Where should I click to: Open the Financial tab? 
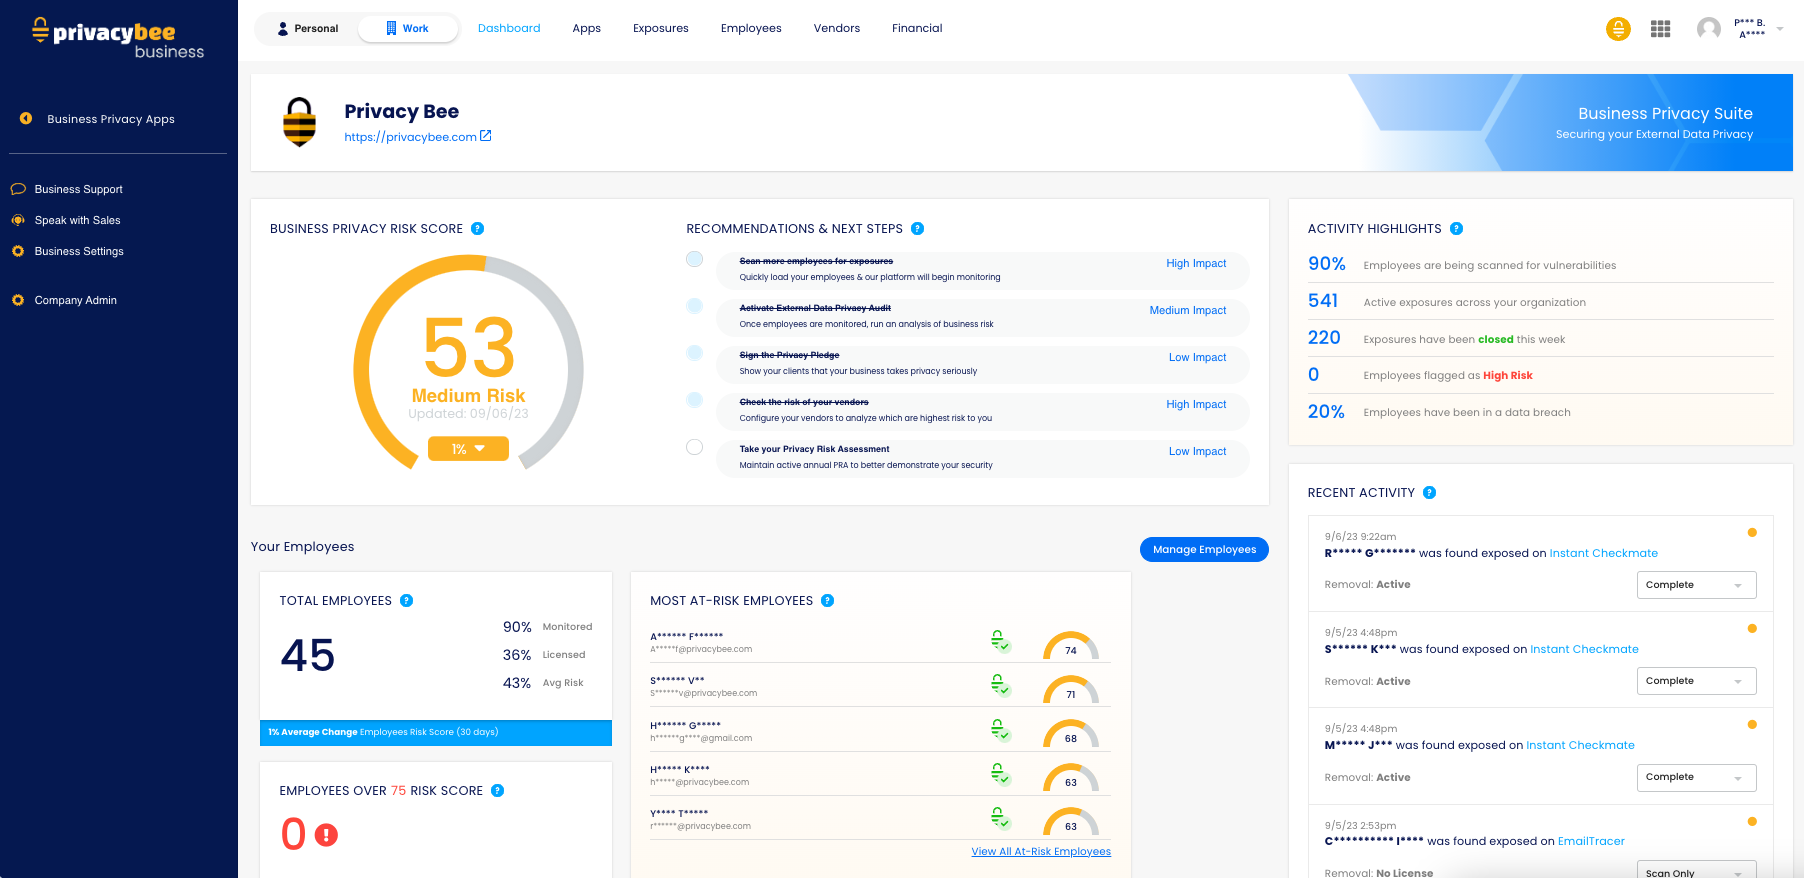click(x=917, y=28)
